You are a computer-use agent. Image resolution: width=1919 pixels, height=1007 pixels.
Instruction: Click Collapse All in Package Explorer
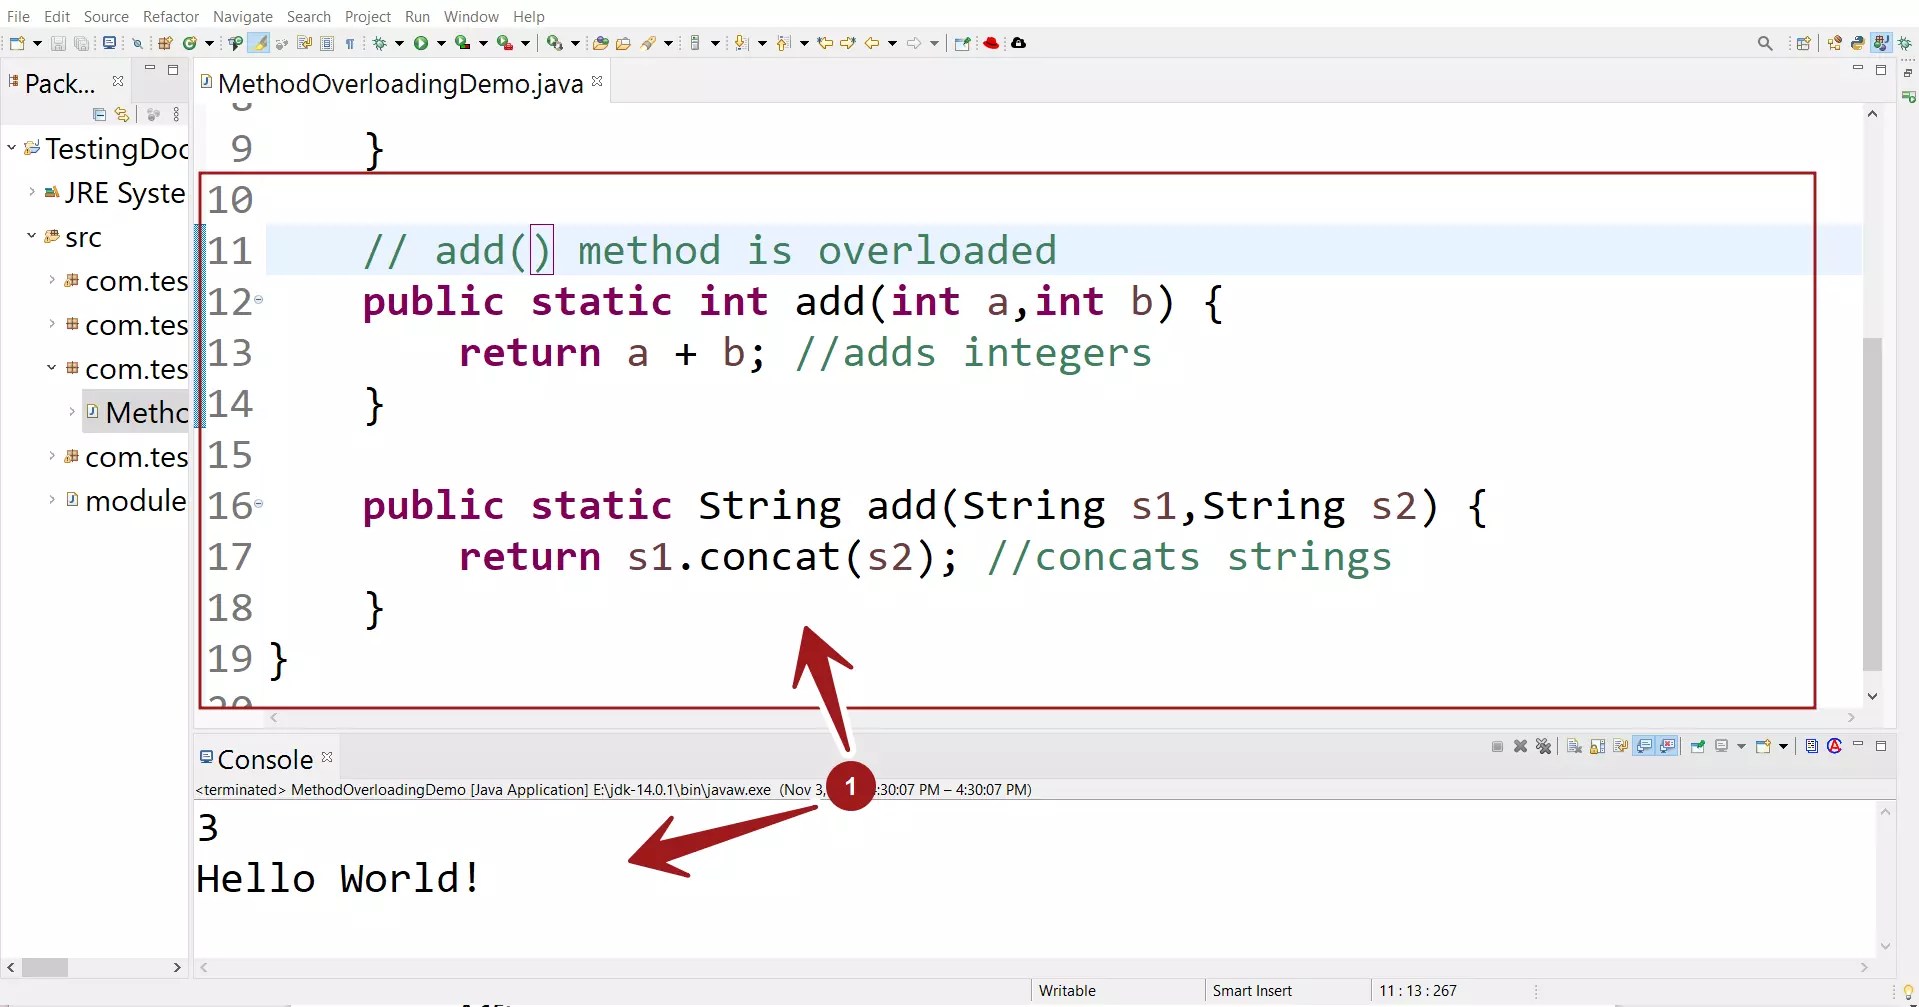click(99, 114)
